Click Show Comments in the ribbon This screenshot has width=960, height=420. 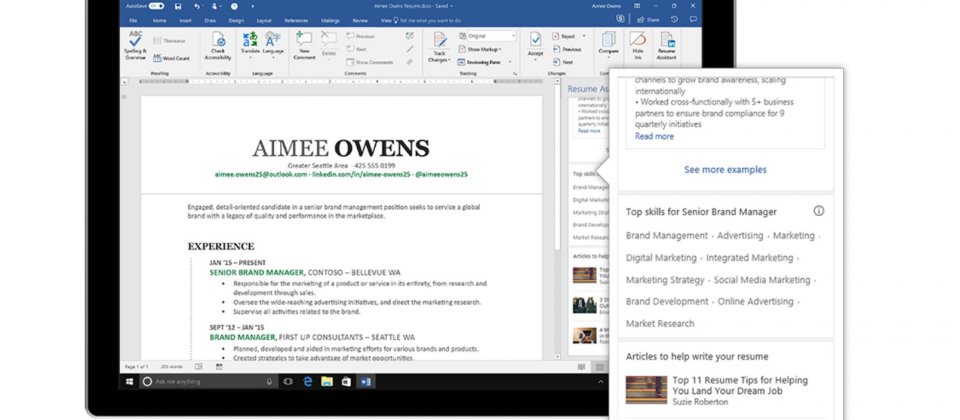[x=369, y=62]
